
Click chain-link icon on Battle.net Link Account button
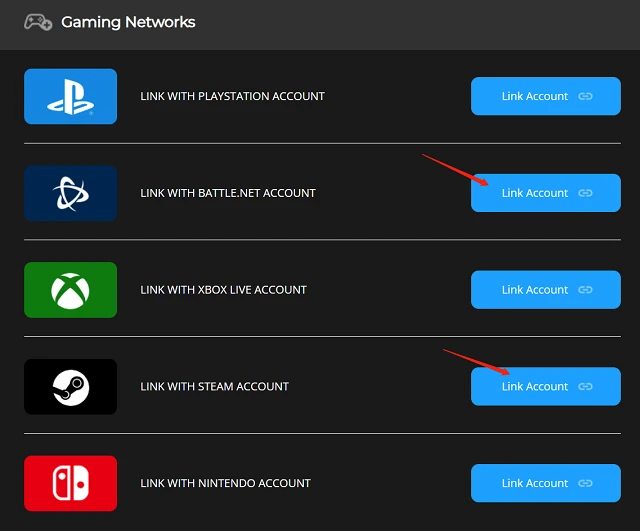pos(586,193)
